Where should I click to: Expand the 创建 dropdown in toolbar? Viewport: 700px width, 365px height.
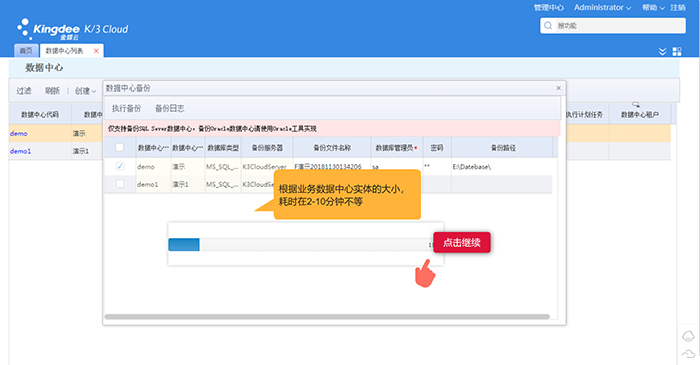coord(85,91)
